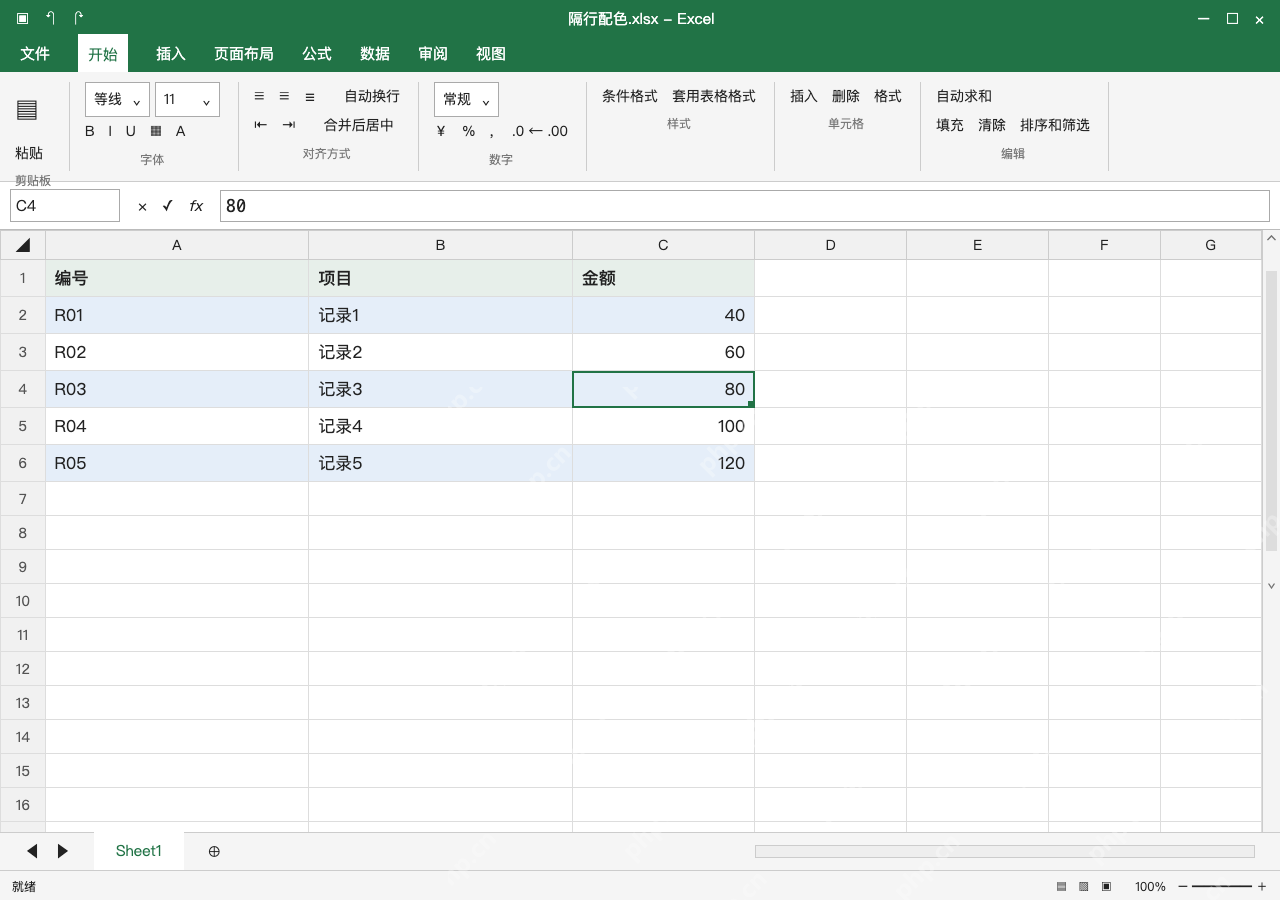Viewport: 1280px width, 900px height.
Task: Open the cell borders icon
Action: [x=156, y=131]
